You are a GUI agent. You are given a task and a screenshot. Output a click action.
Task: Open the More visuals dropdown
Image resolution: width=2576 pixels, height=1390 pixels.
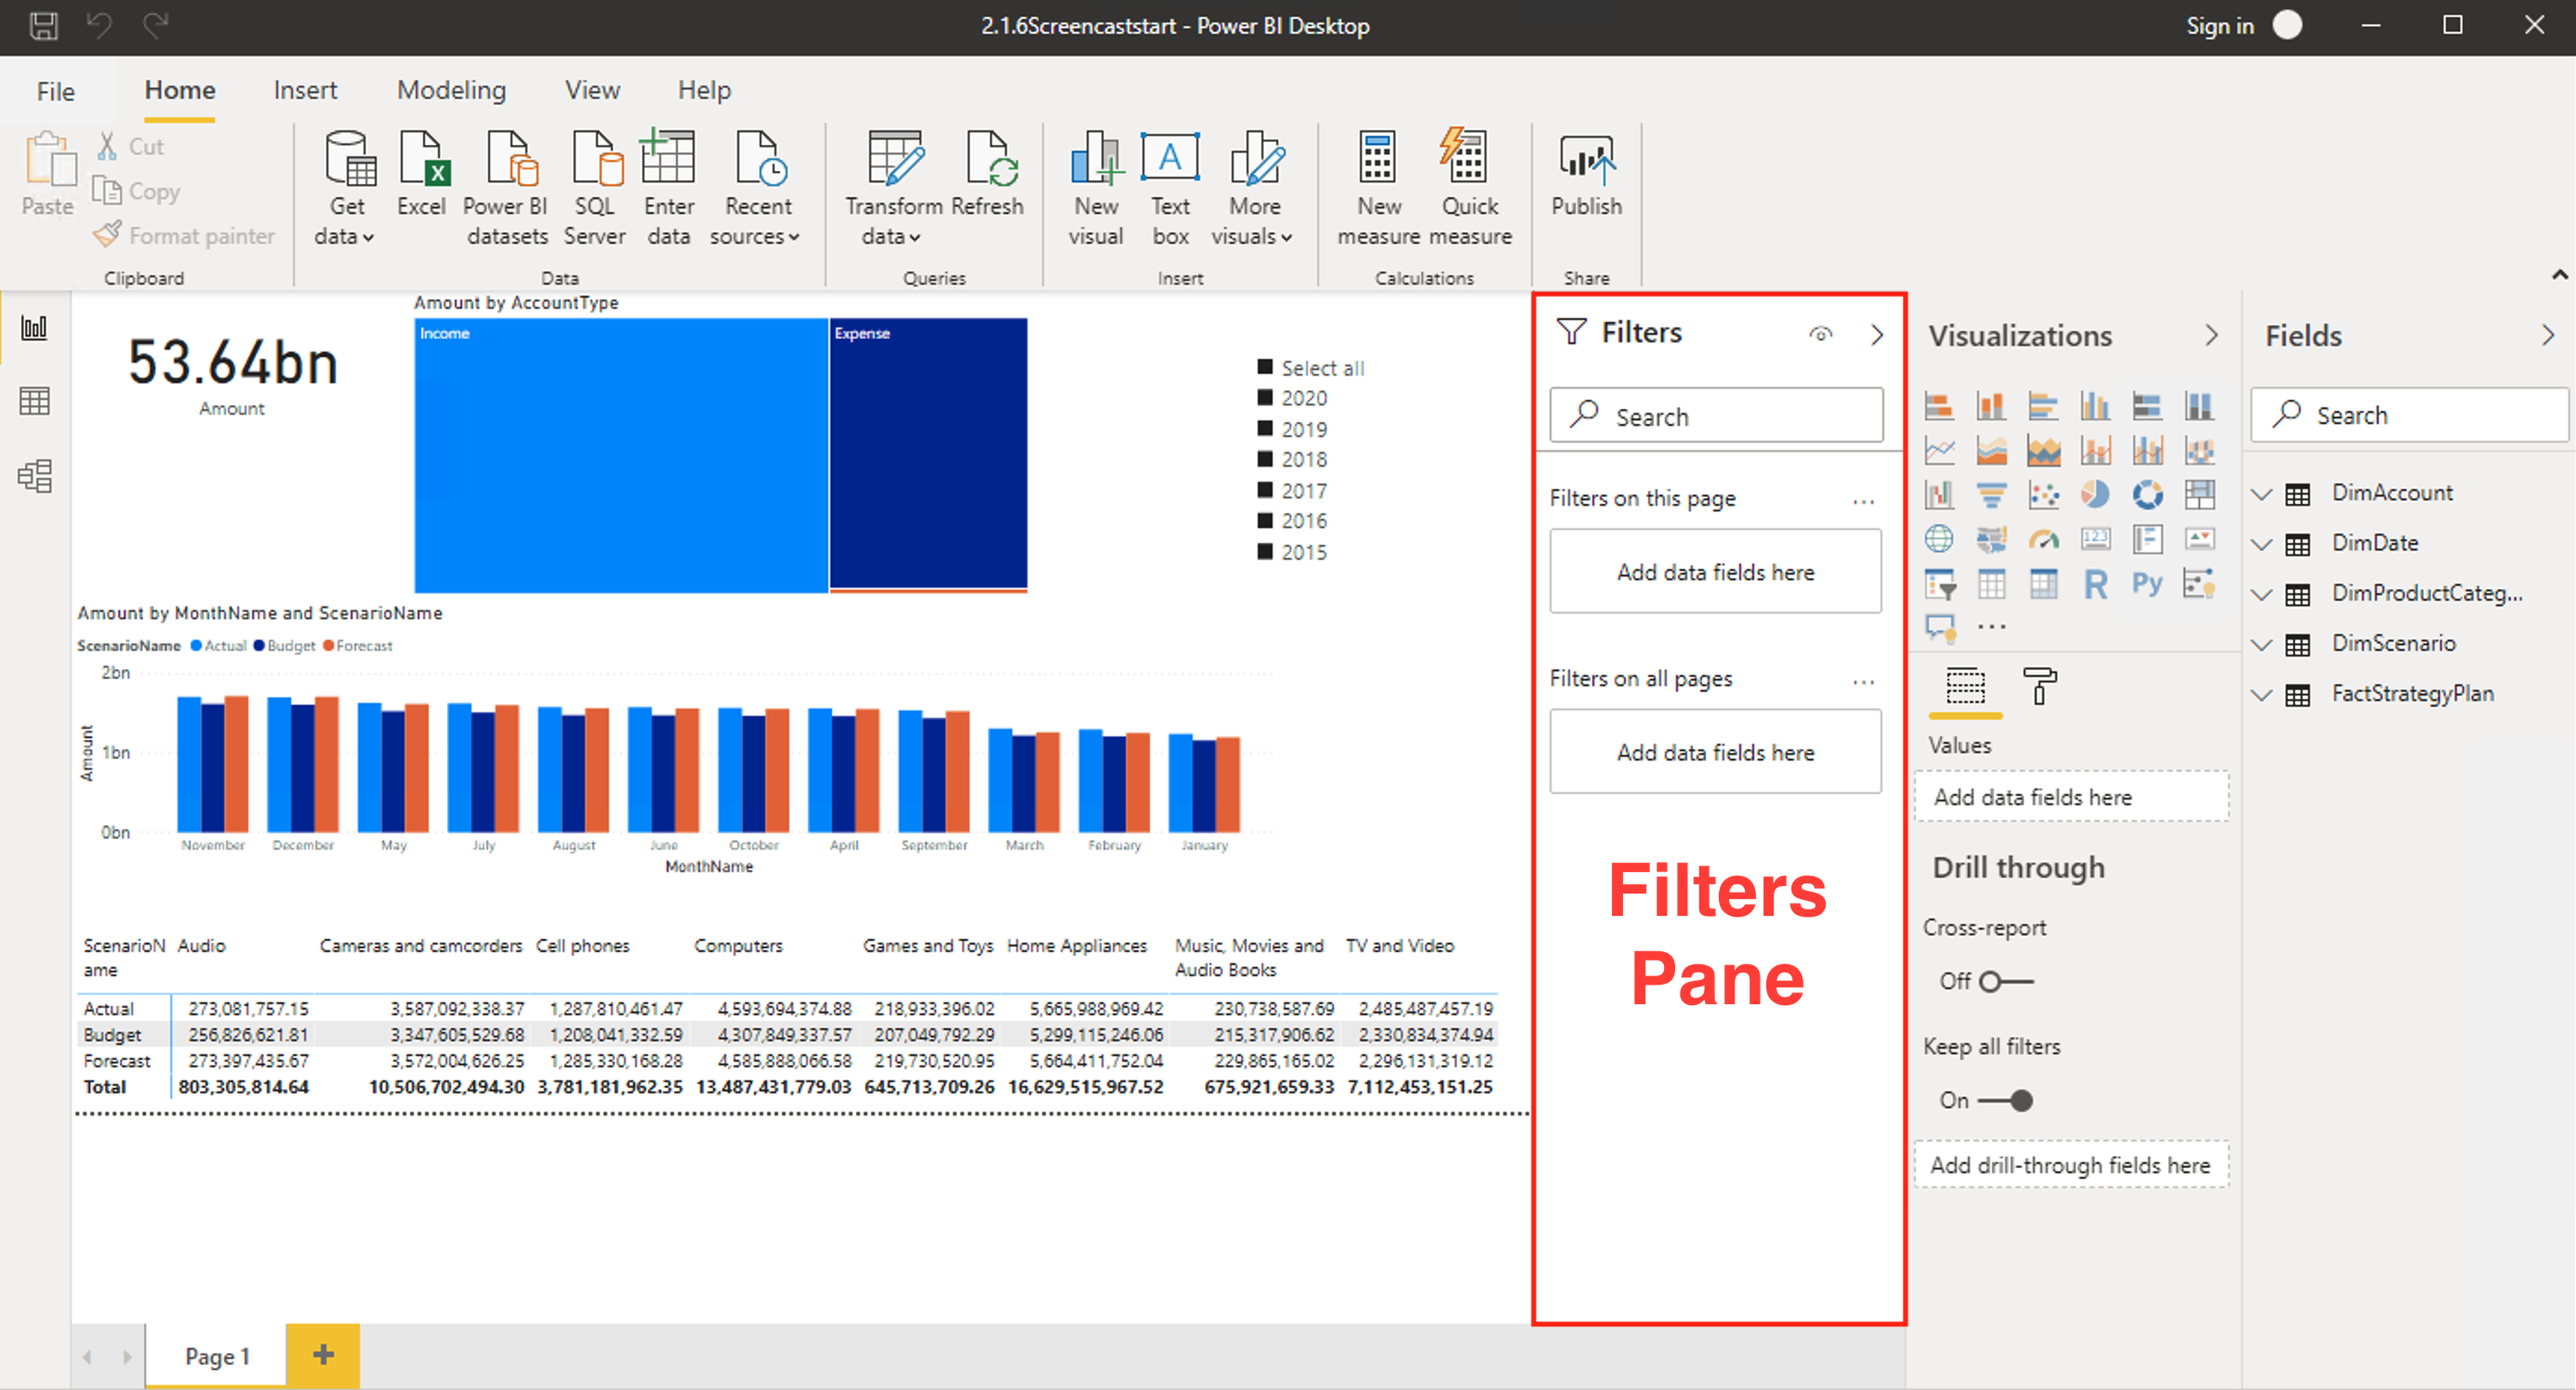(1252, 188)
